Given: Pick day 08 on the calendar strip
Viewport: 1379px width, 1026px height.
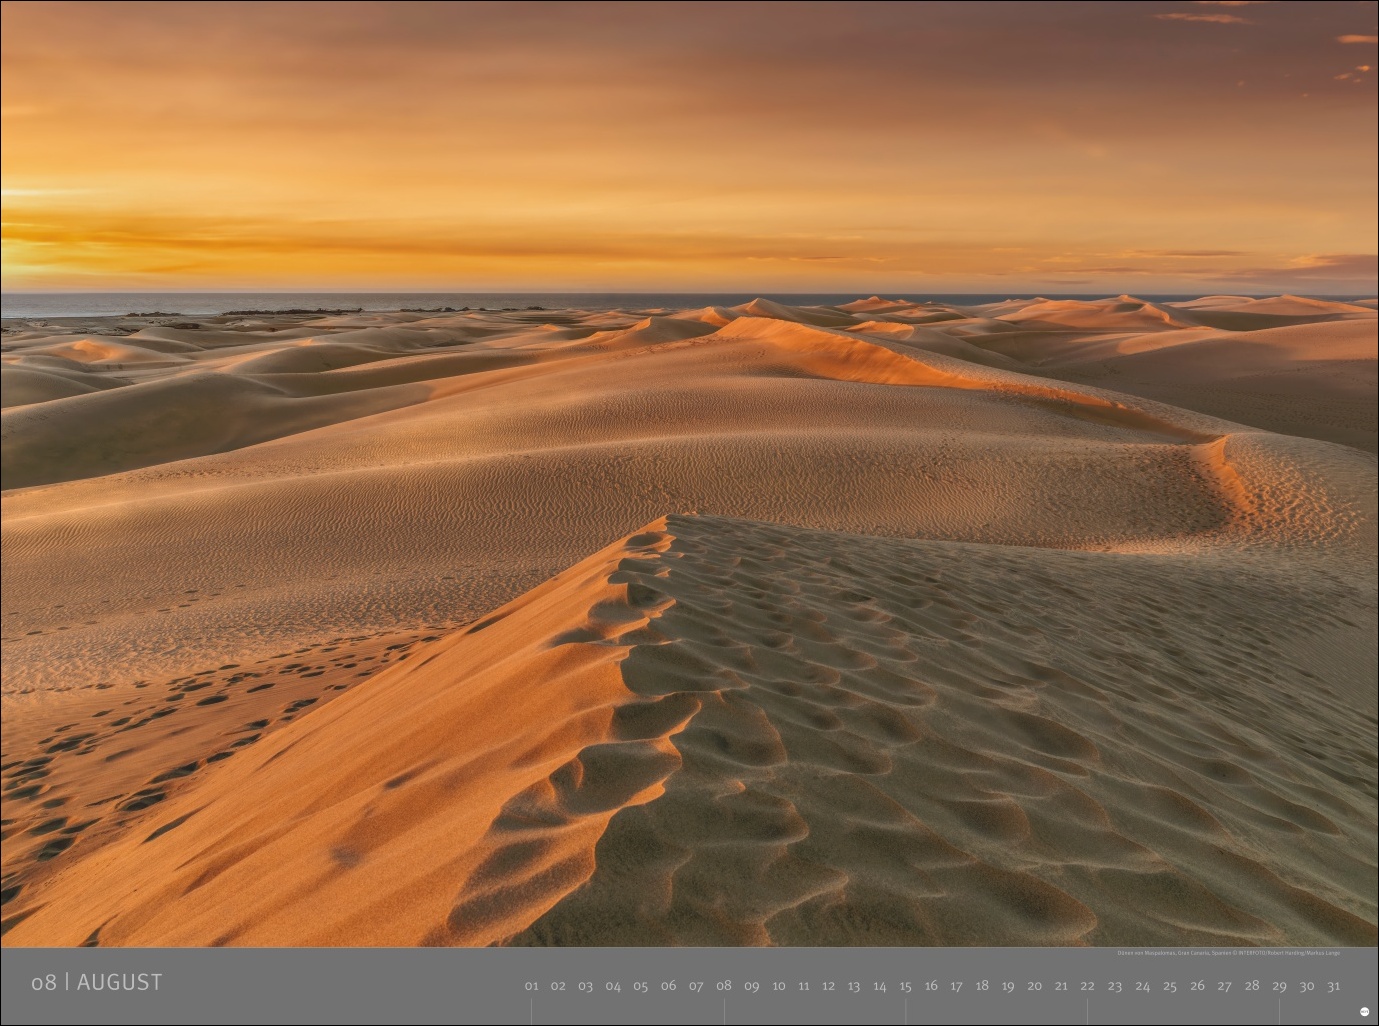Looking at the screenshot, I should (x=724, y=985).
